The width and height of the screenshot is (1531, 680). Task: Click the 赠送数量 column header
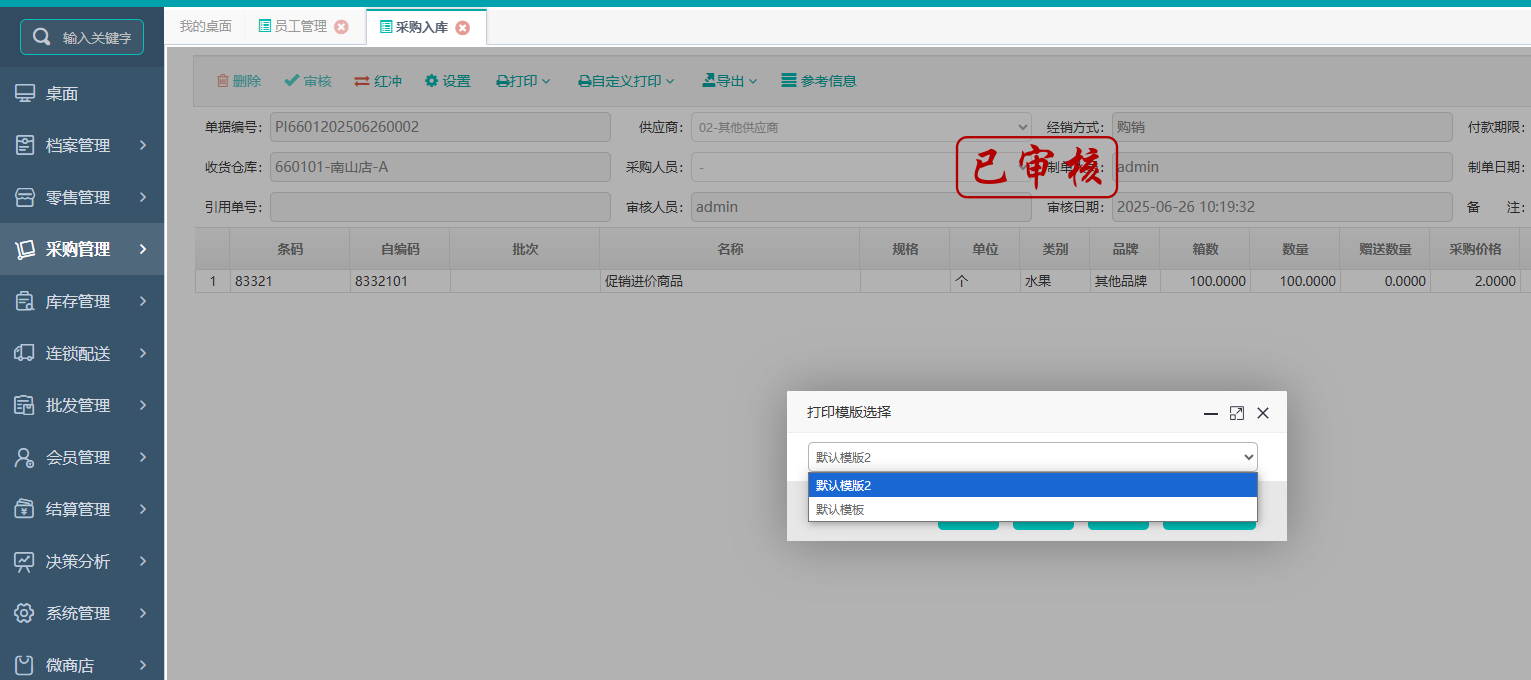coord(1385,249)
